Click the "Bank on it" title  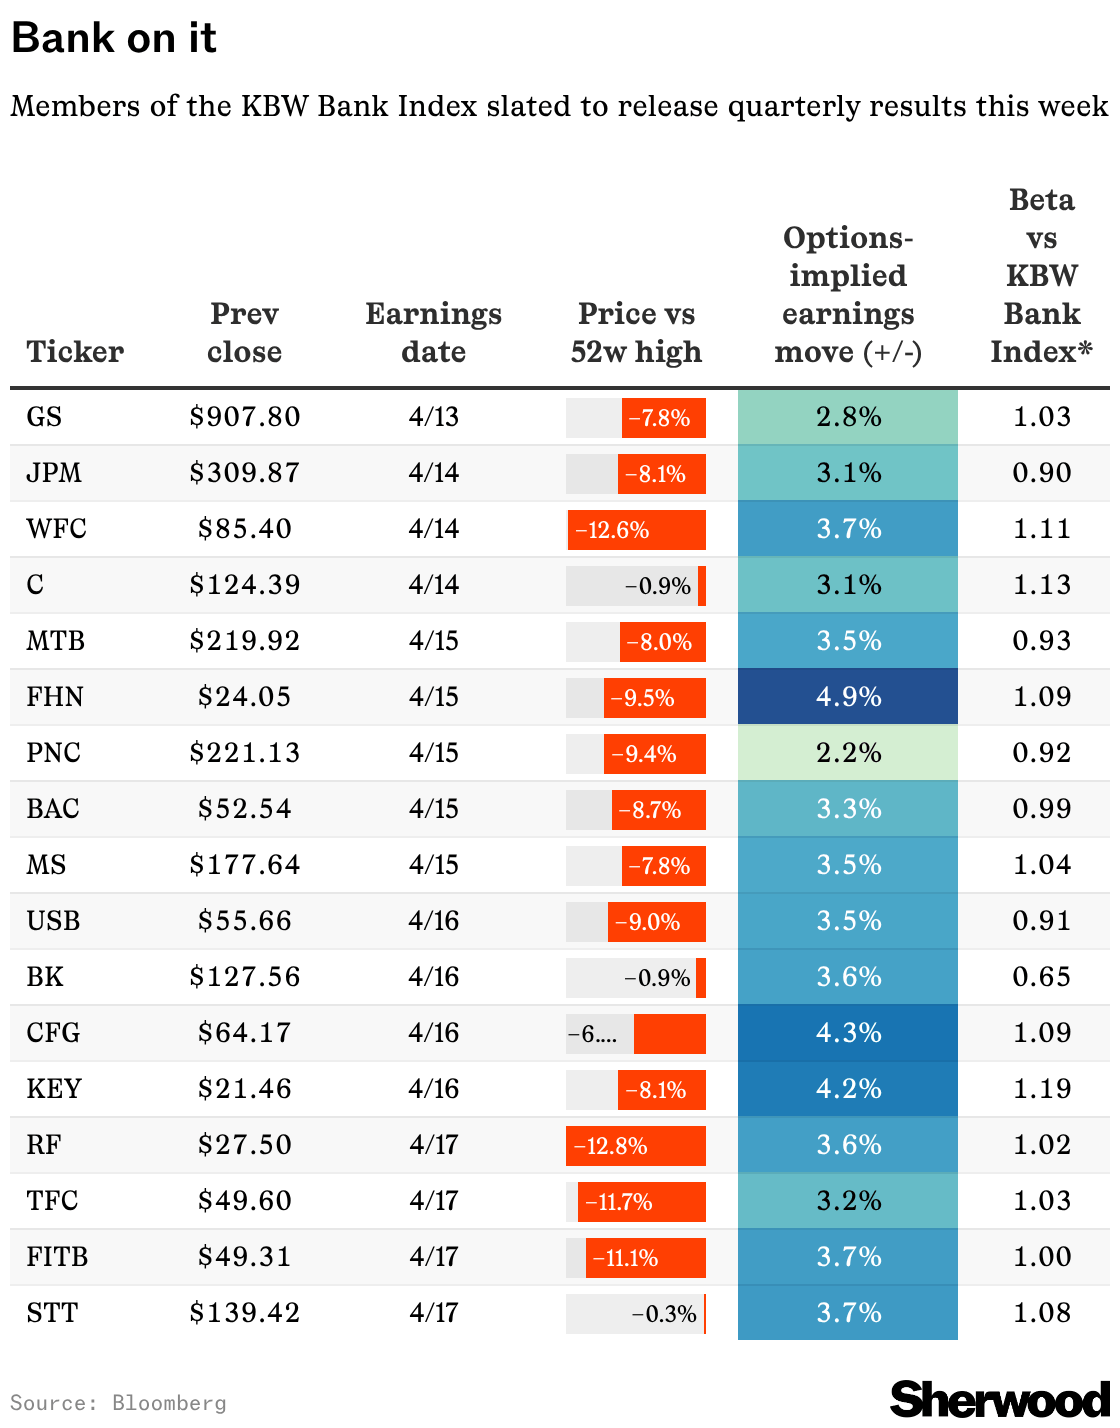coord(114,39)
